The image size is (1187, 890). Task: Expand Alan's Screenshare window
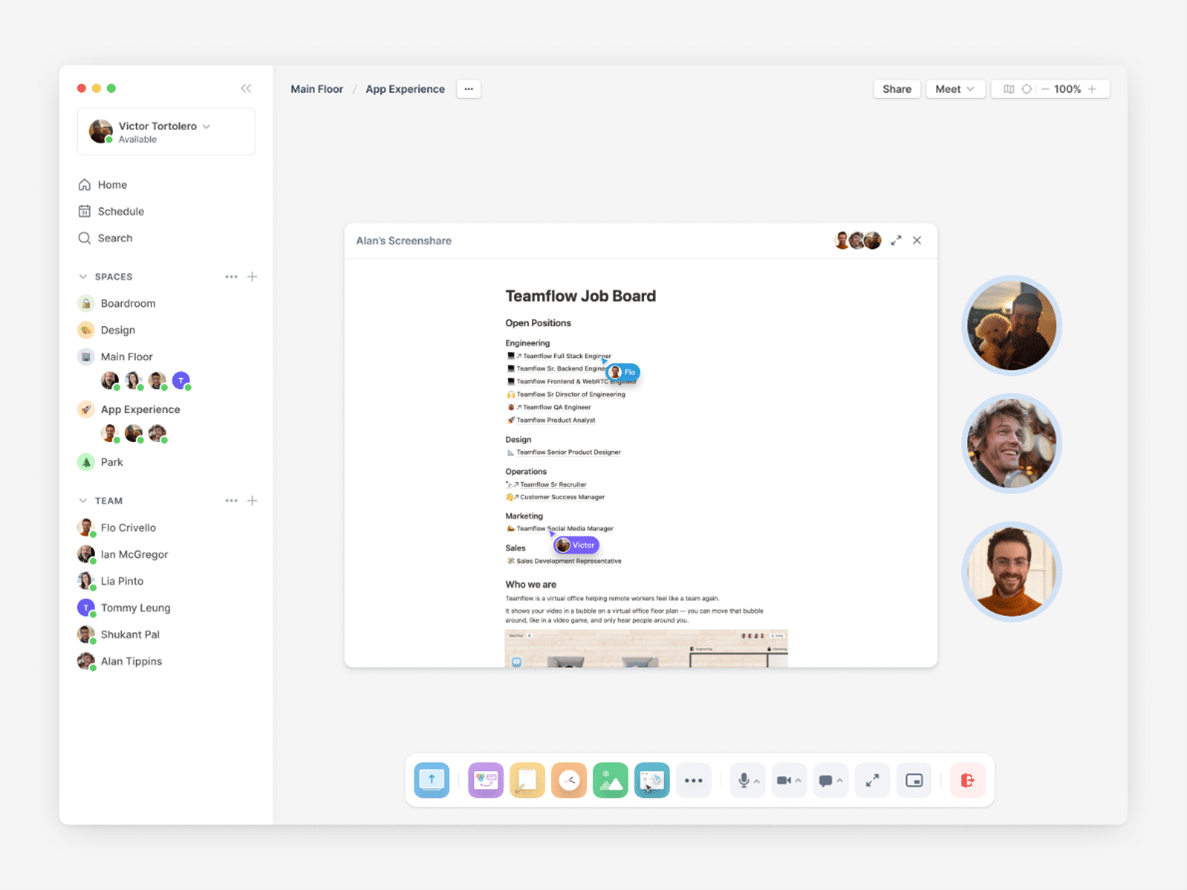coord(896,241)
